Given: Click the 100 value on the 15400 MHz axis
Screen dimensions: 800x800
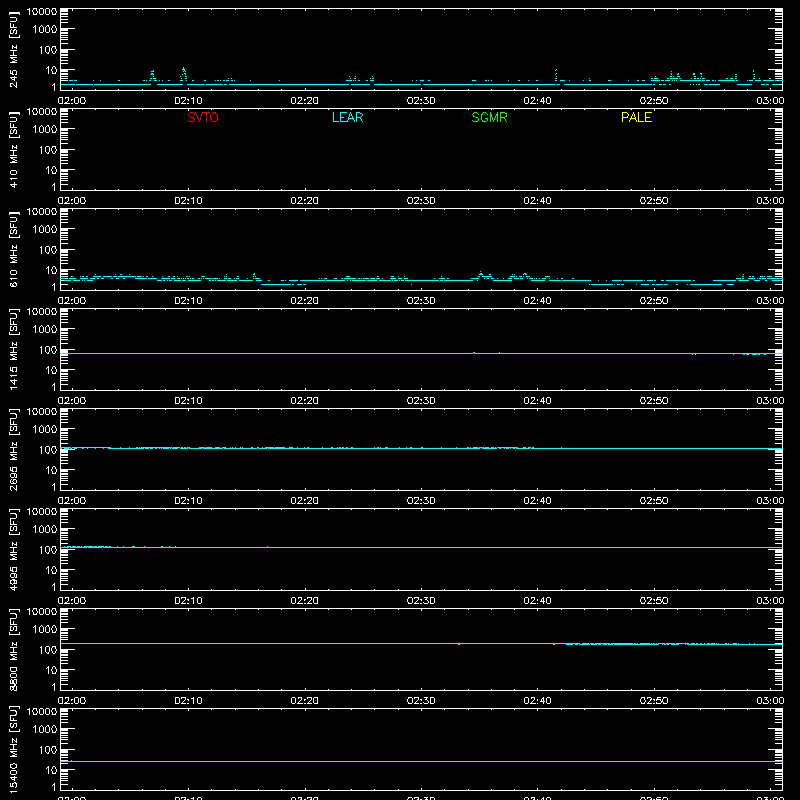Looking at the screenshot, I should 48,750.
